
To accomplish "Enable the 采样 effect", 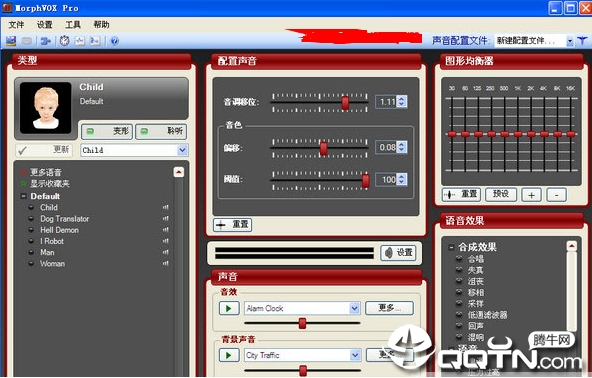I will [x=459, y=303].
